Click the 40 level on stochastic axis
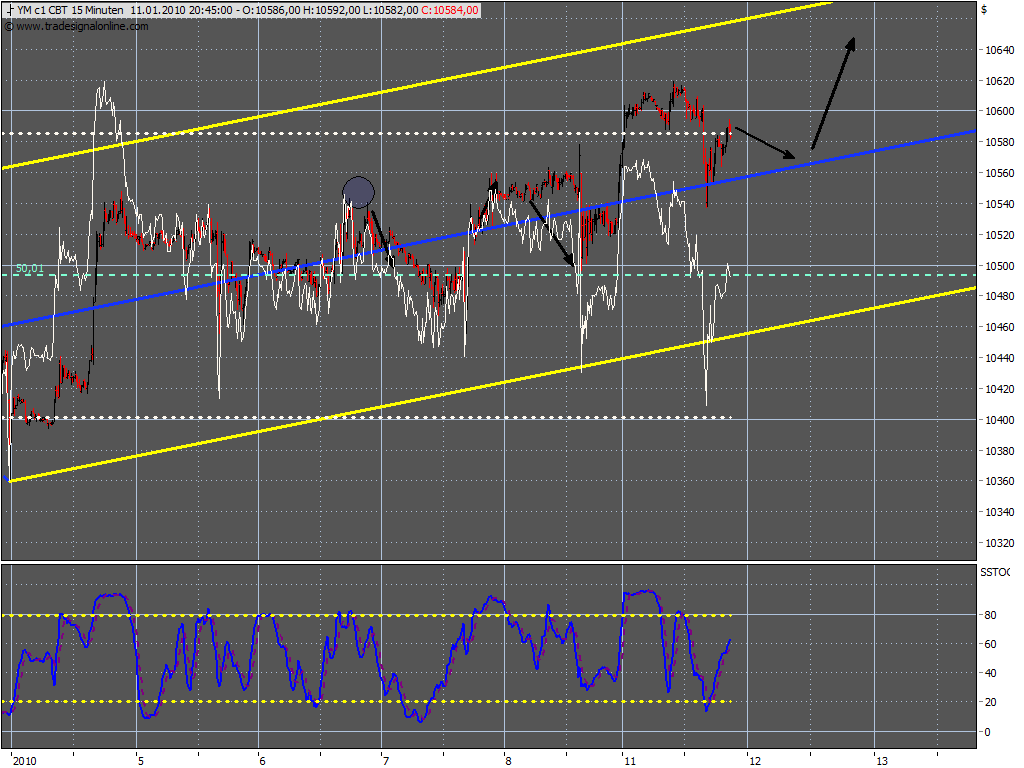This screenshot has width=1024, height=768. click(991, 673)
